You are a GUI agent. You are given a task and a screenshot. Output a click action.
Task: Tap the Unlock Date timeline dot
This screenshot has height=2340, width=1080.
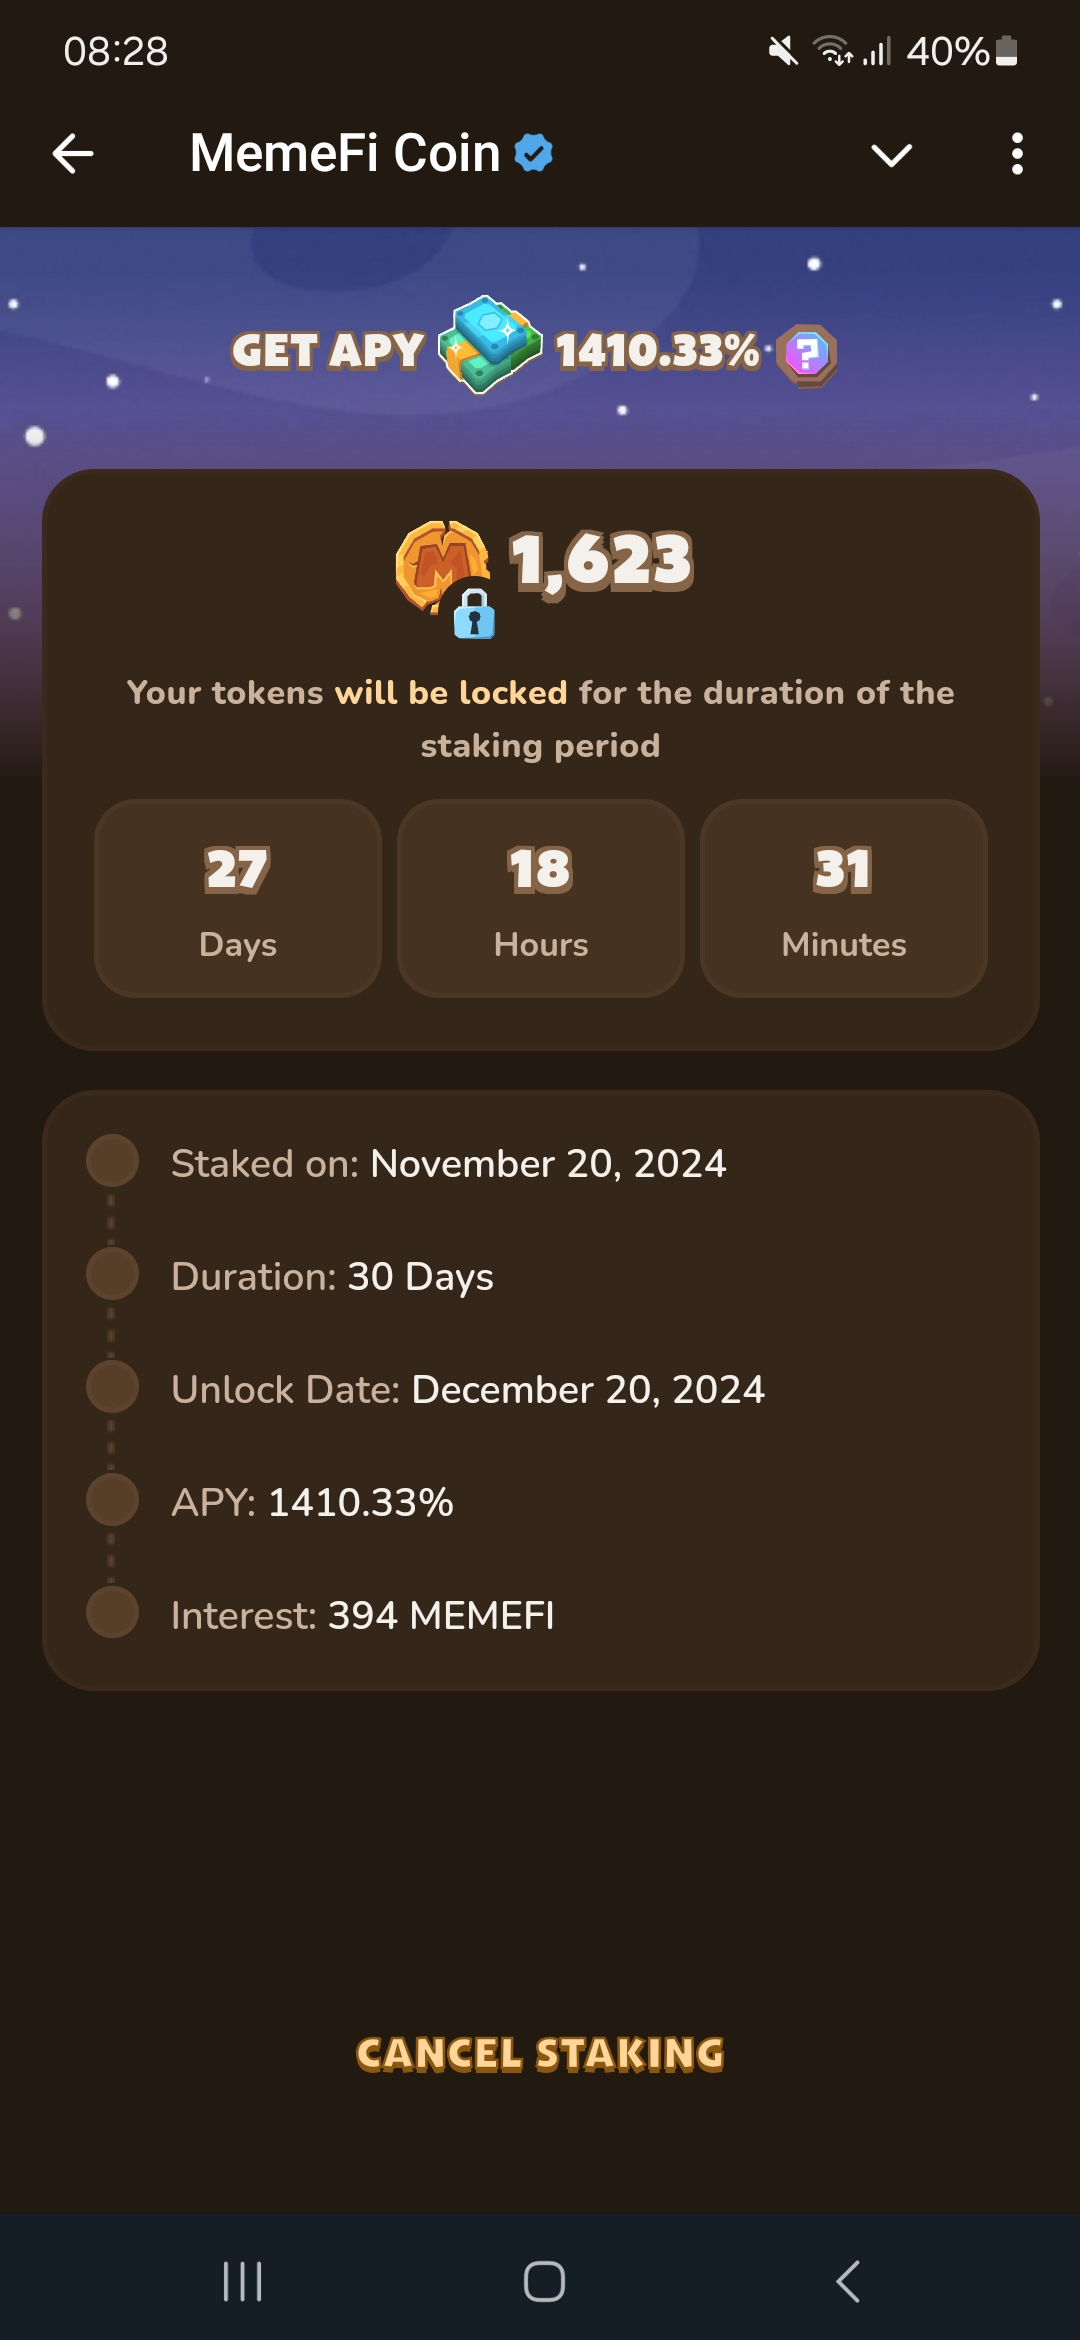click(112, 1387)
